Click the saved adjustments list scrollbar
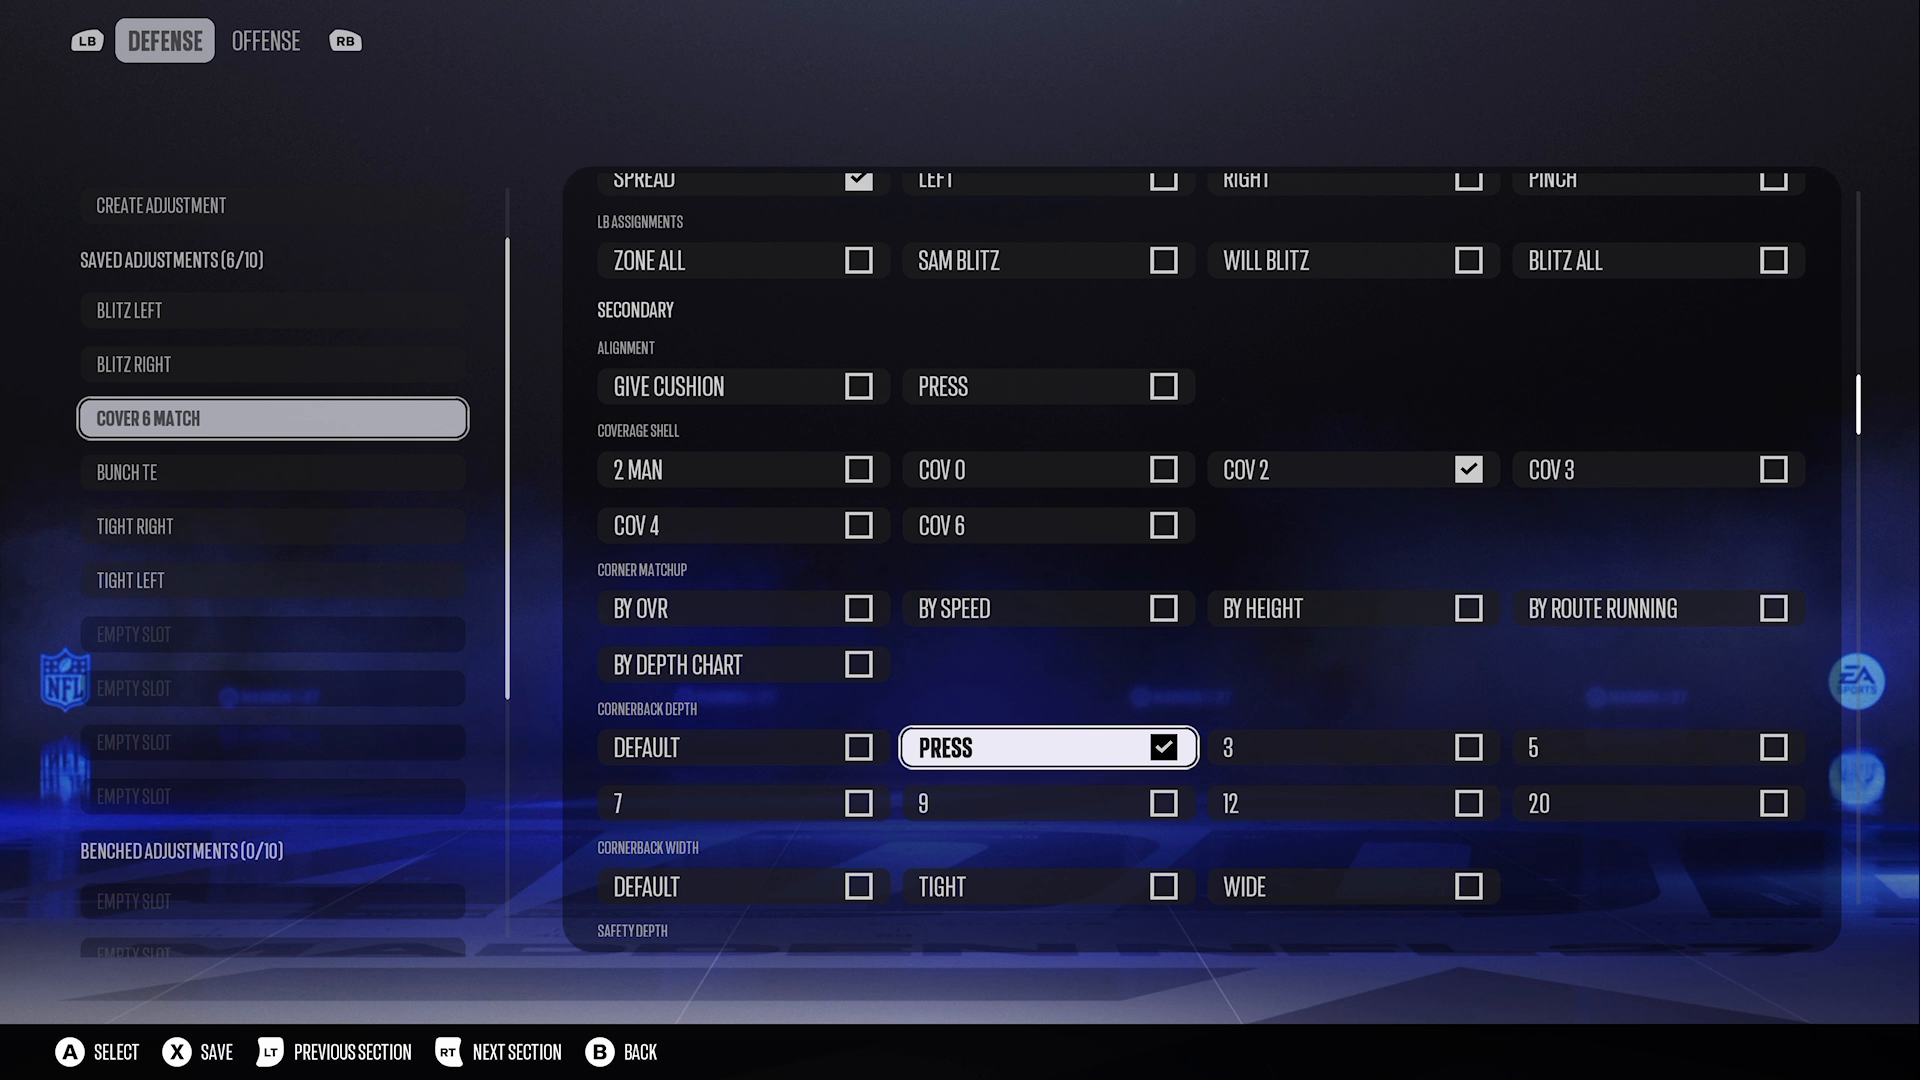 pos(507,468)
